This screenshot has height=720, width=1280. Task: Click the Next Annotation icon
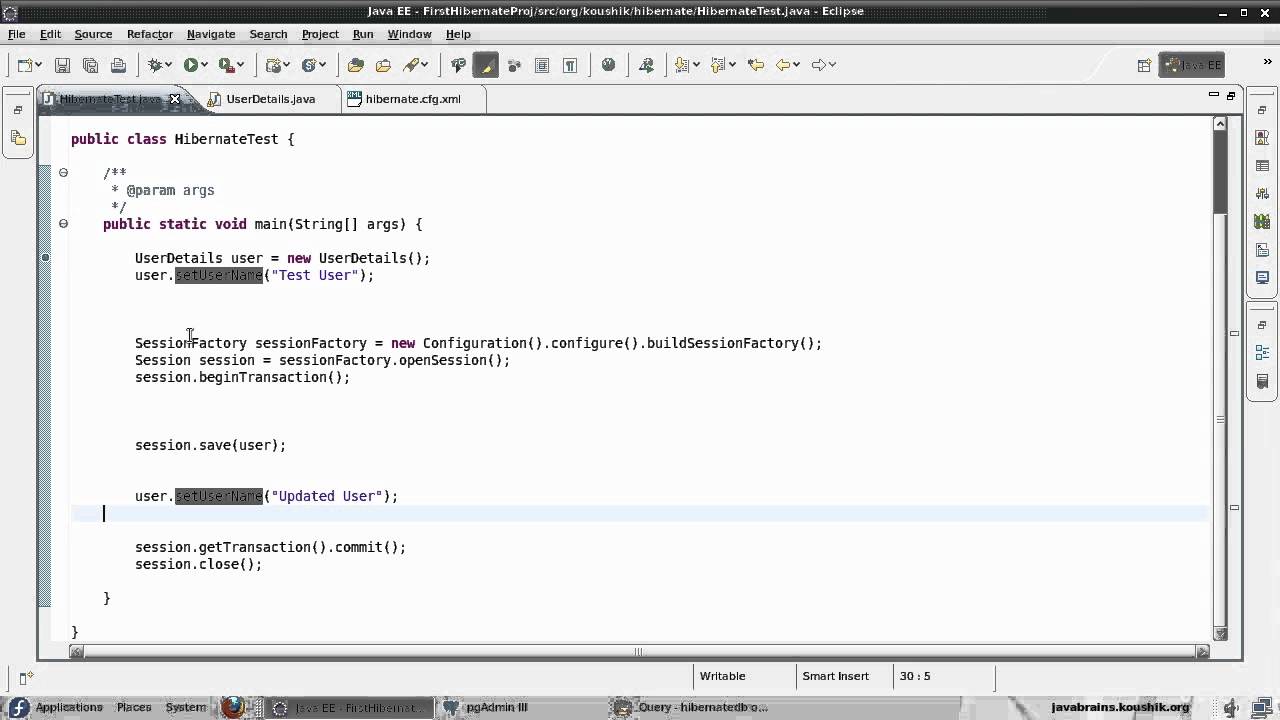(682, 65)
